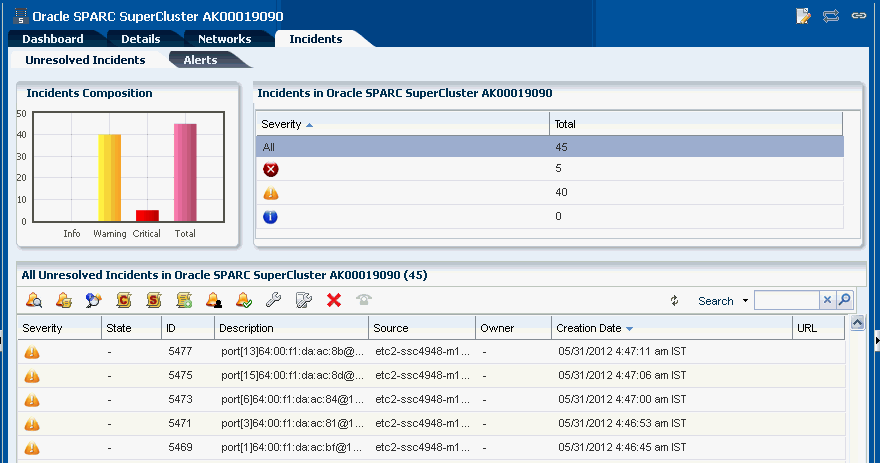The image size is (880, 463).
Task: Open the Search criteria dropdown arrow
Action: tap(745, 301)
